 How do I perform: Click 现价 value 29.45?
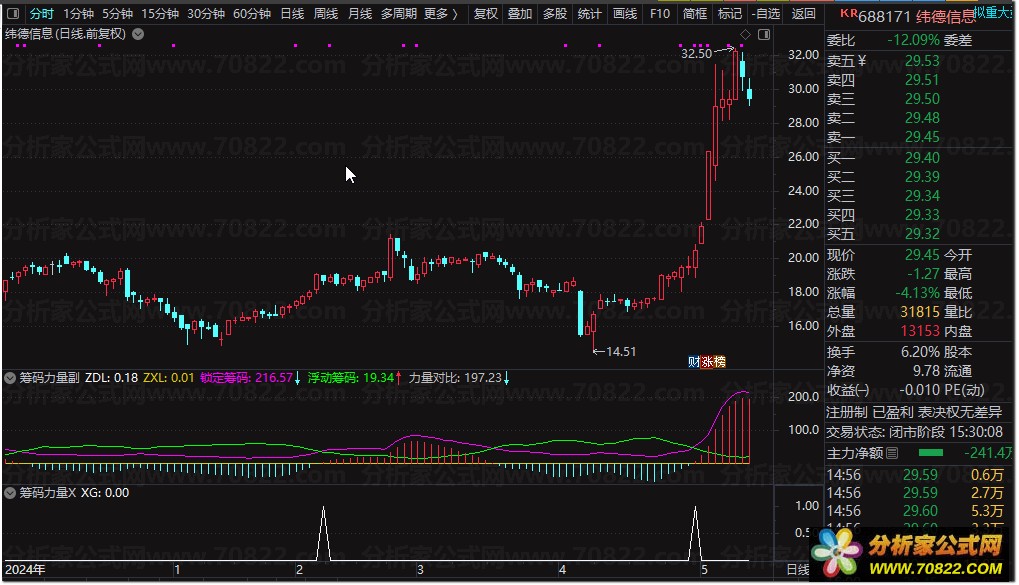pos(922,255)
